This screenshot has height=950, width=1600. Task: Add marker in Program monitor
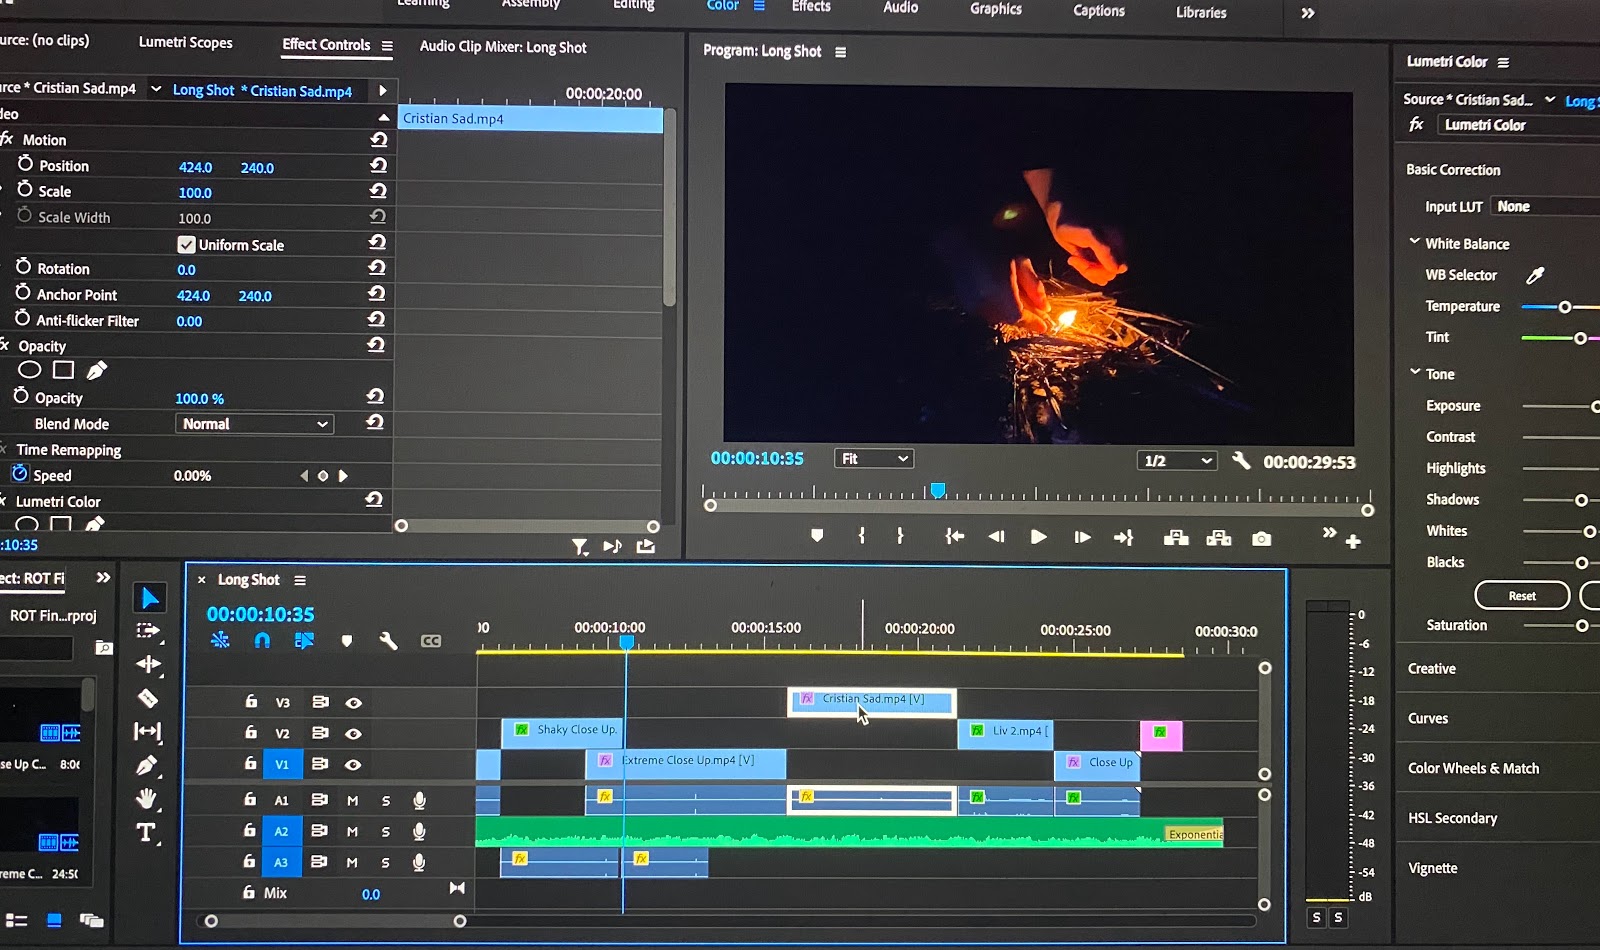pos(817,536)
